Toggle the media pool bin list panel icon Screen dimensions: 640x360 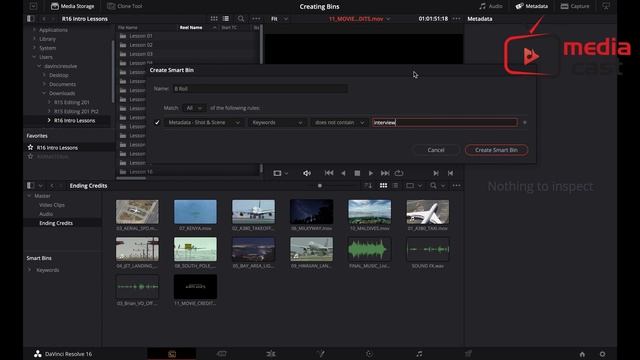pos(31,186)
